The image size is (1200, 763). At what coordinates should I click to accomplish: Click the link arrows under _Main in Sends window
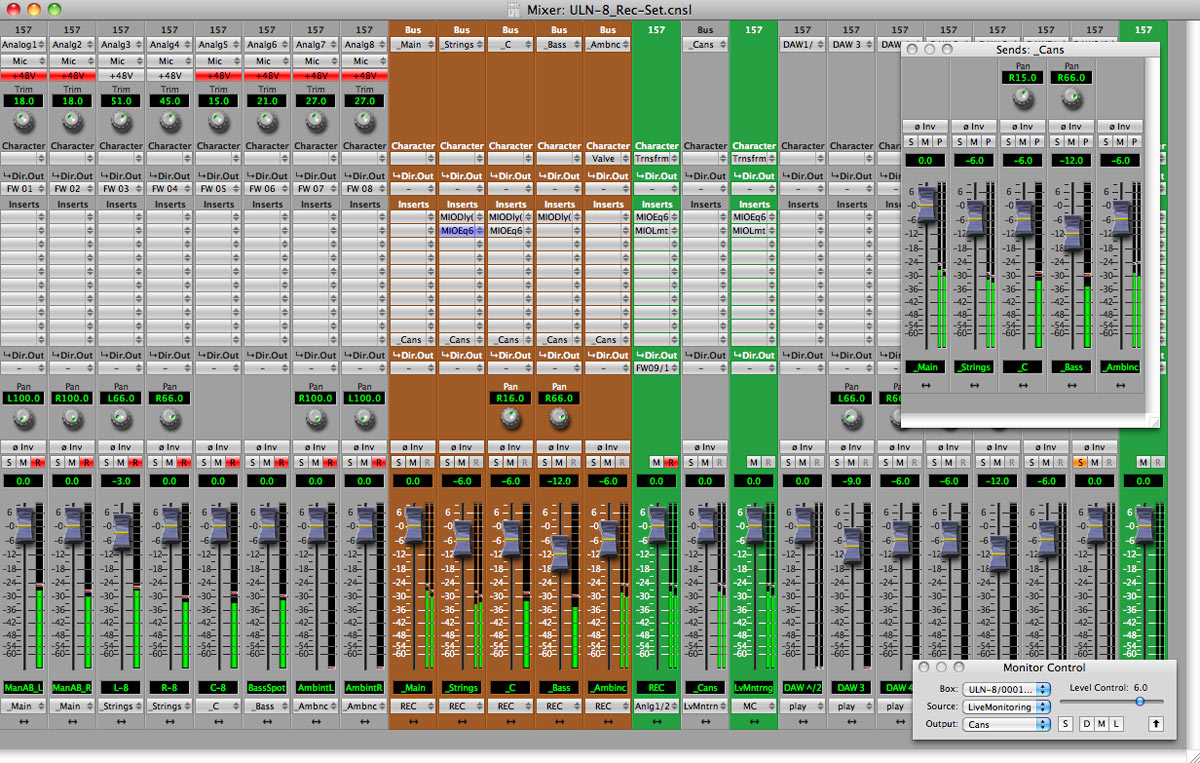point(926,385)
